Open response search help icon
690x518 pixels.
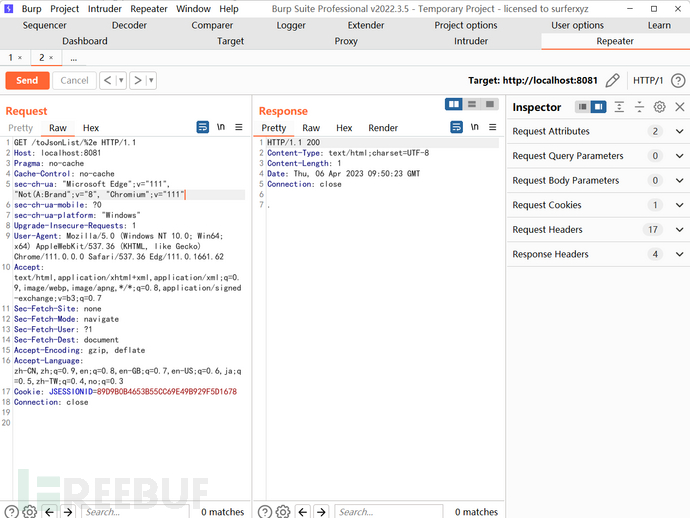265,511
